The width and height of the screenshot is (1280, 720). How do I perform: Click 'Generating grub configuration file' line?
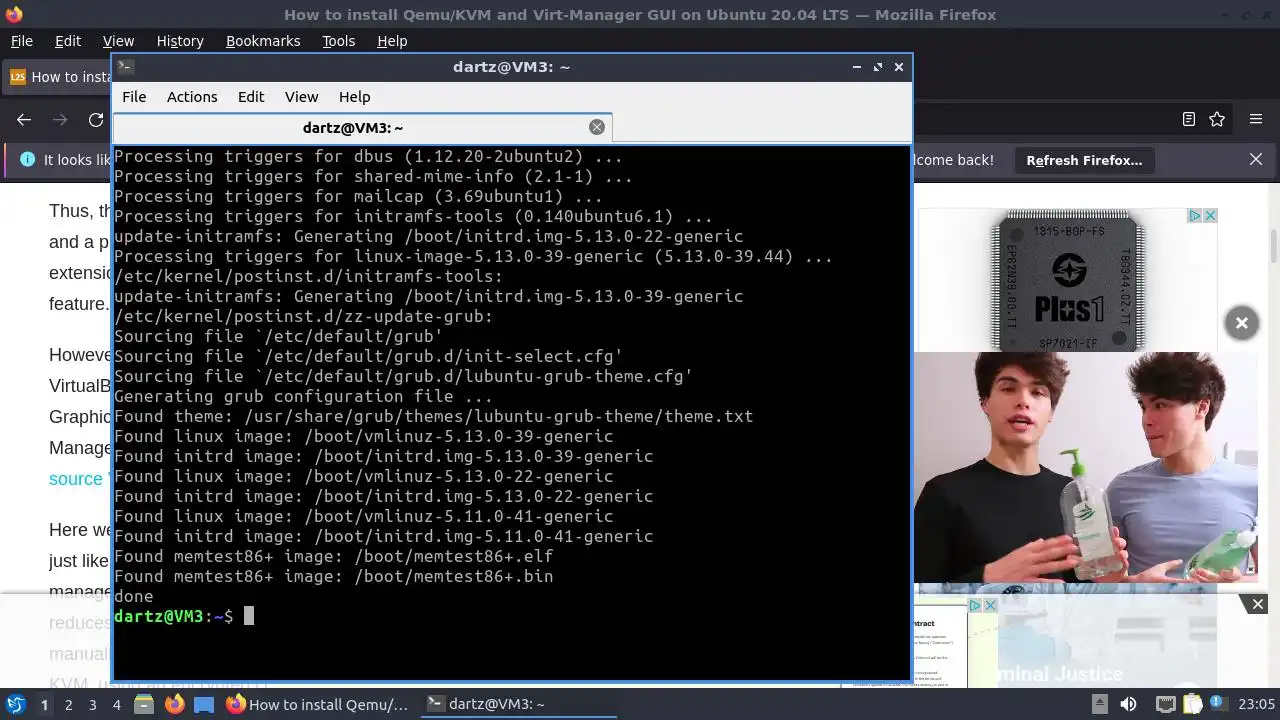[303, 396]
